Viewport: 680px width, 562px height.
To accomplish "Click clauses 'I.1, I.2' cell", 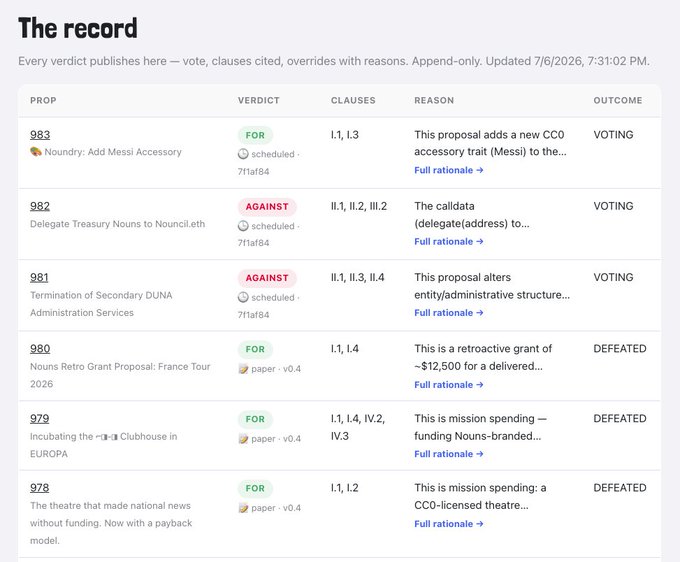I will 345,488.
